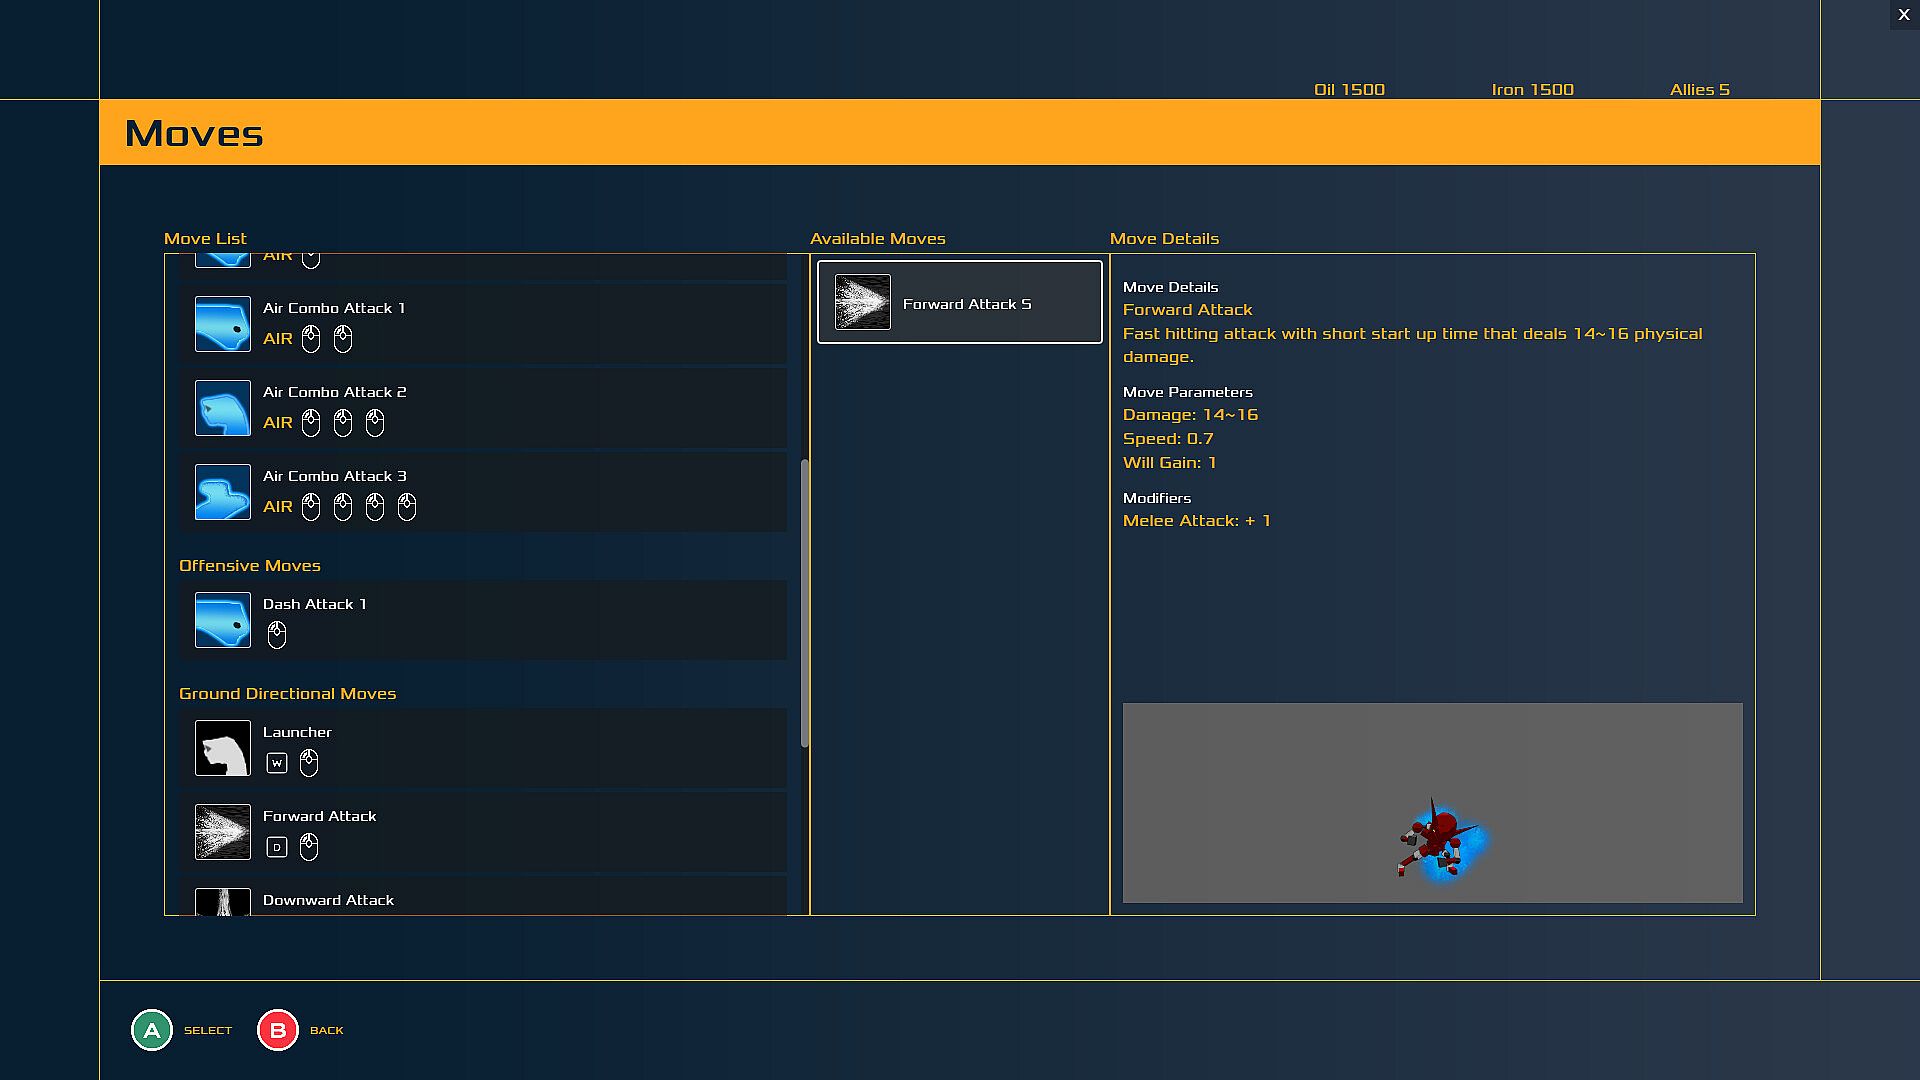The height and width of the screenshot is (1080, 1920).
Task: Click the mouse icon under Dash Attack 1
Action: point(277,635)
